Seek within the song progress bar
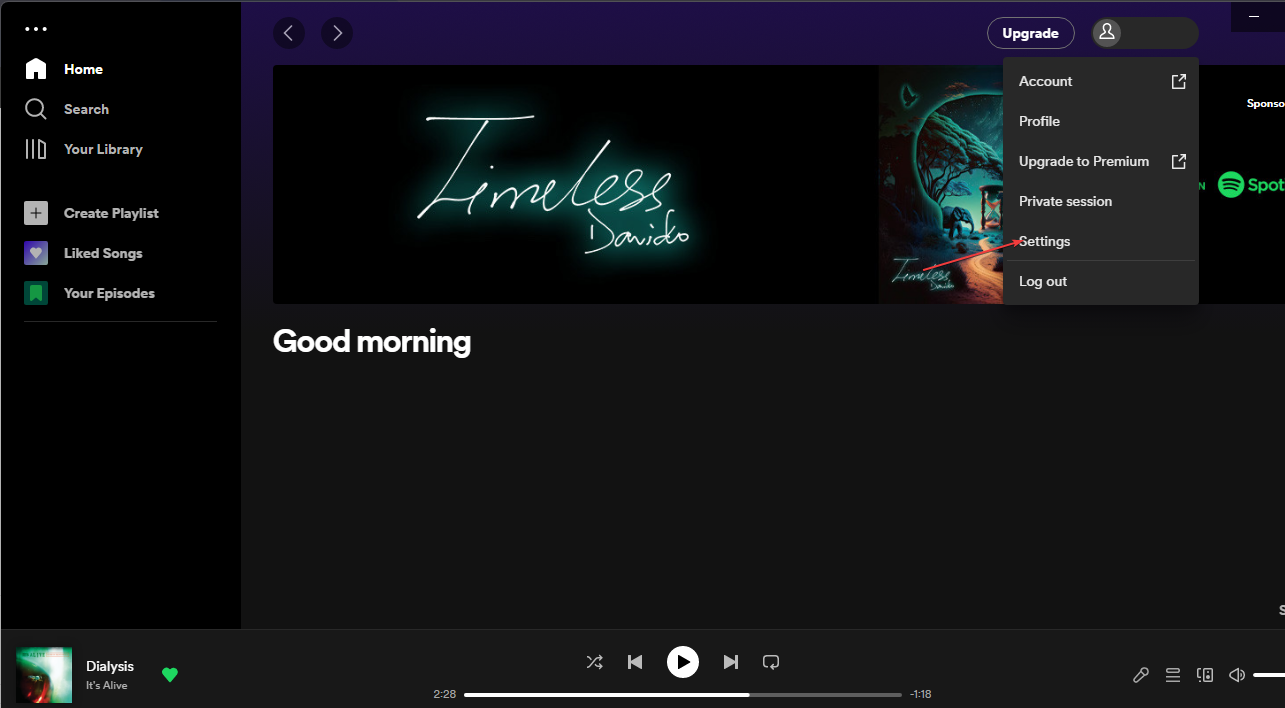 683,694
